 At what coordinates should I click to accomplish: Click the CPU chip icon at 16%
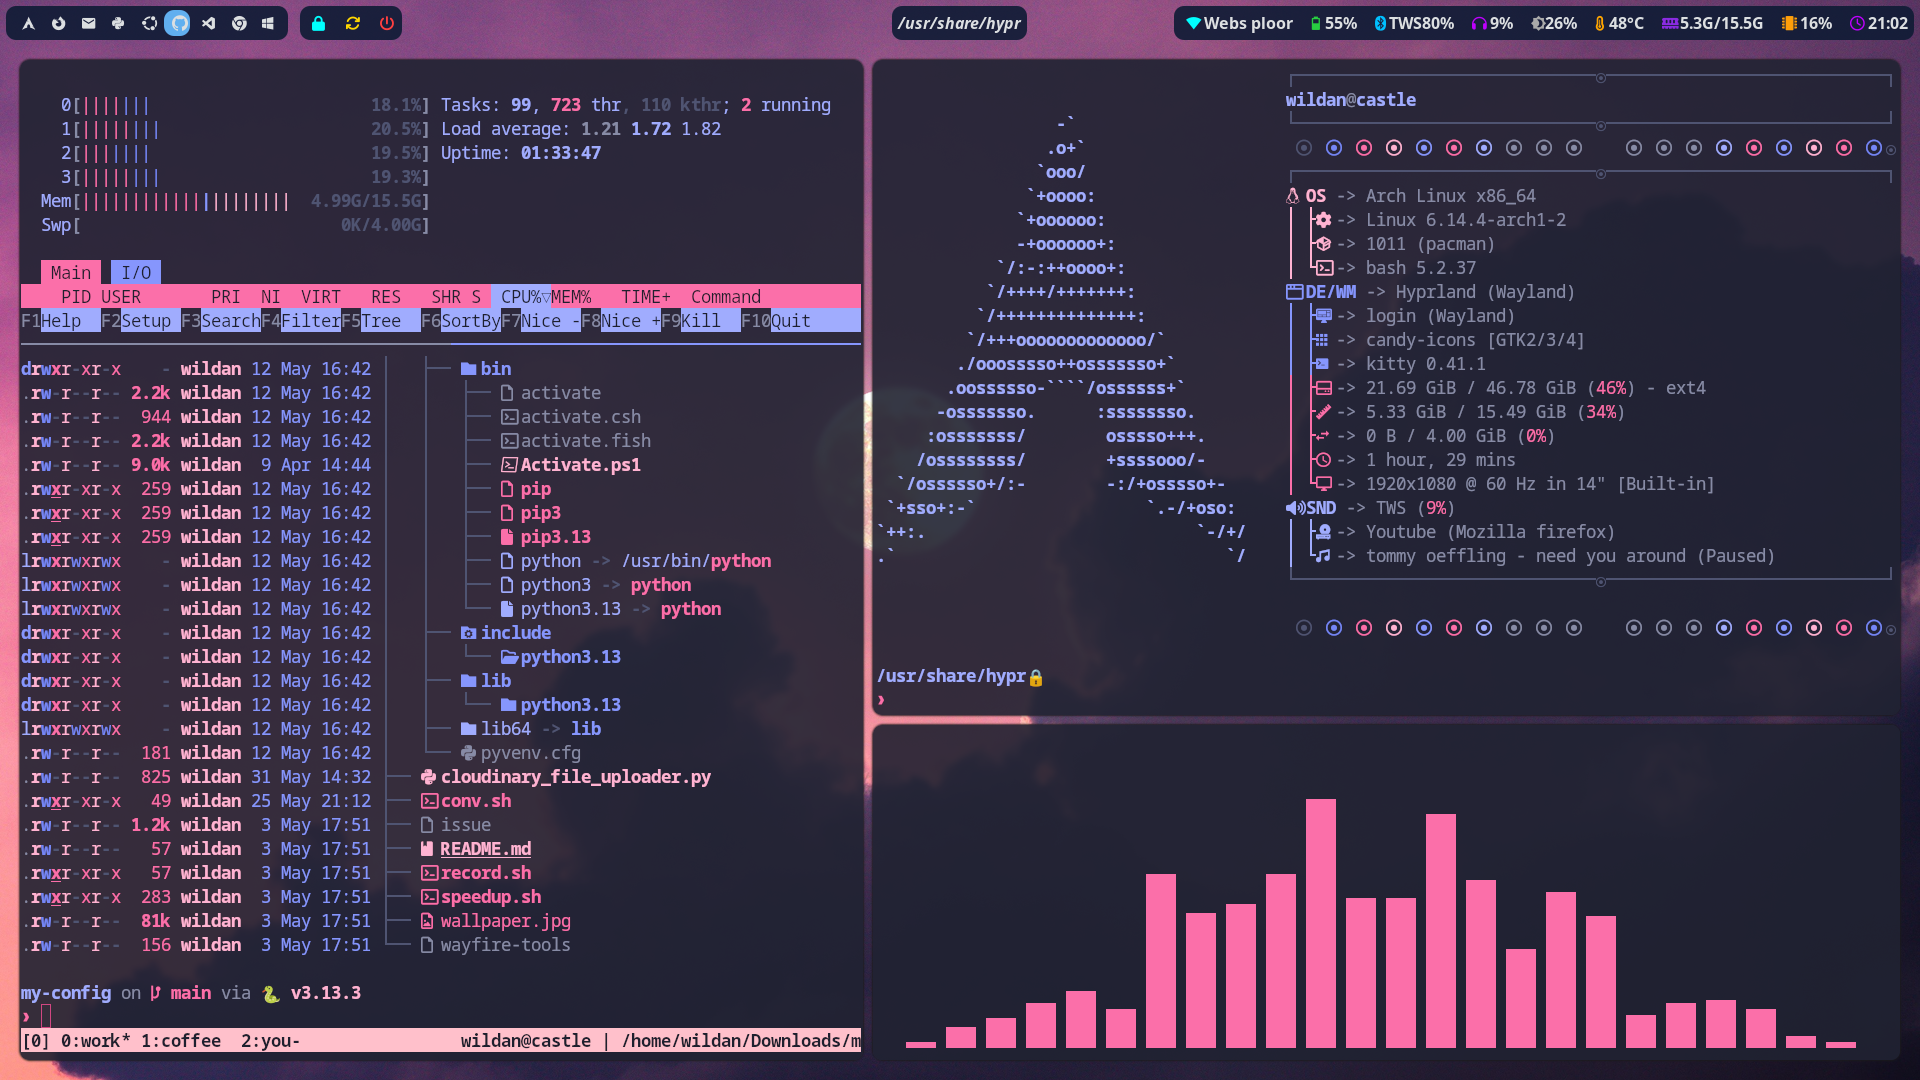pyautogui.click(x=1789, y=23)
